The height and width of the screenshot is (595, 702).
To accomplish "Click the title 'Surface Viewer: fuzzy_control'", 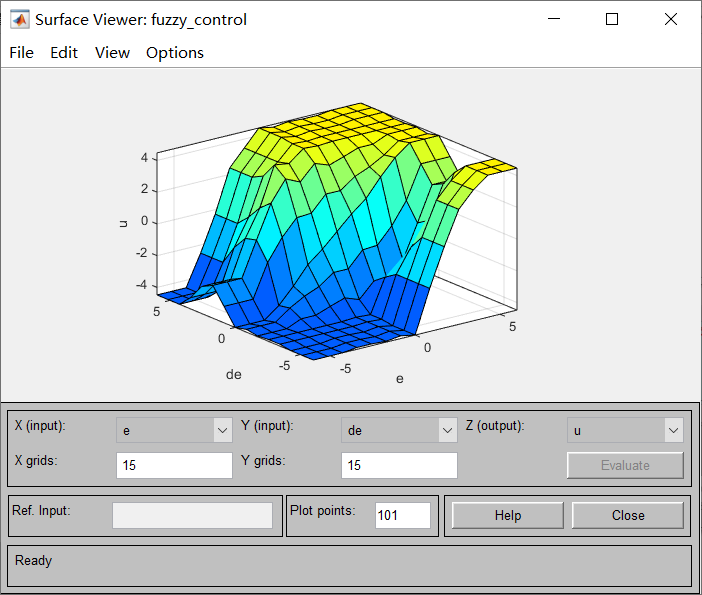I will click(x=141, y=20).
